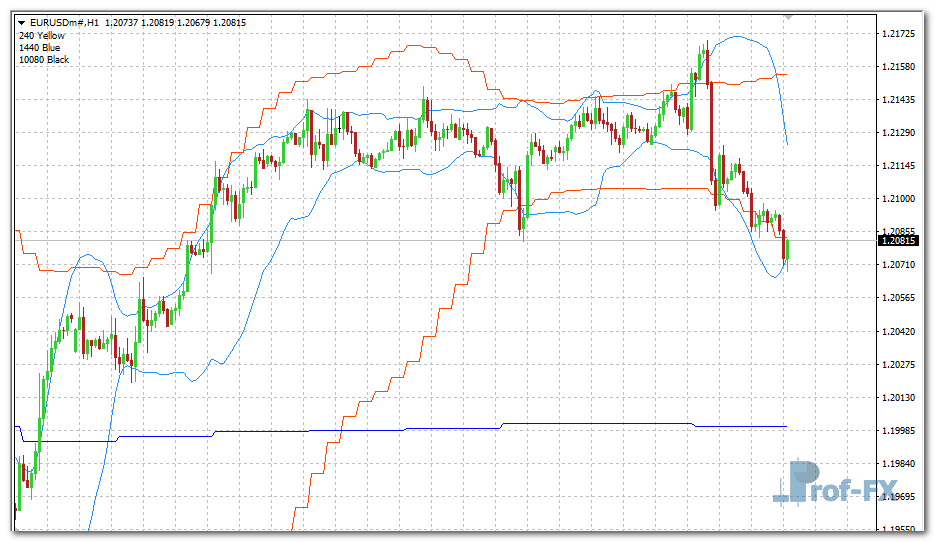Click the current price tag 1.20815
The image size is (935, 542).
pos(899,241)
